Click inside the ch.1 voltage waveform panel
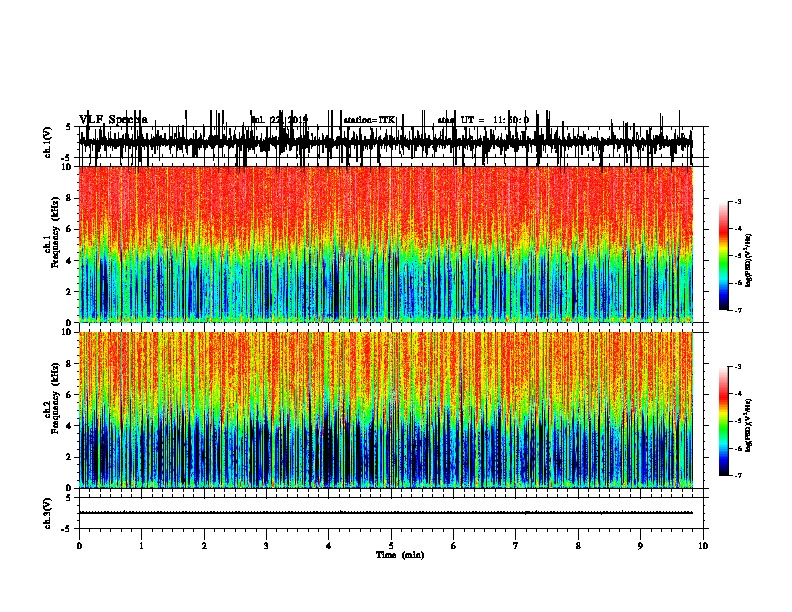 [x=391, y=142]
